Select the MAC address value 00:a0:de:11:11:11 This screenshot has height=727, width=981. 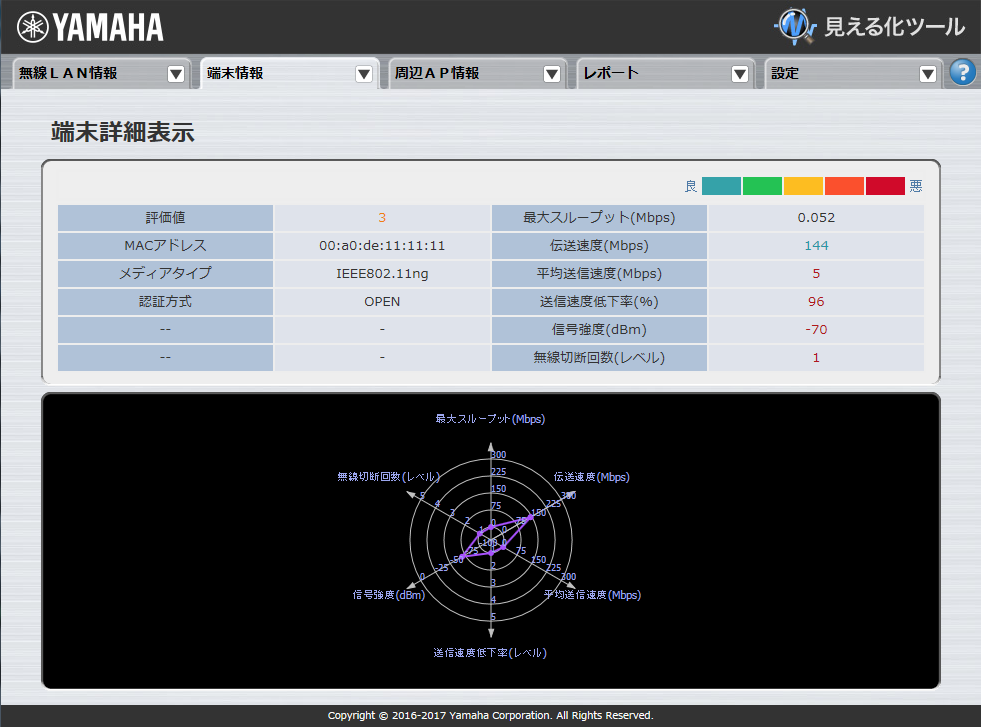click(382, 245)
